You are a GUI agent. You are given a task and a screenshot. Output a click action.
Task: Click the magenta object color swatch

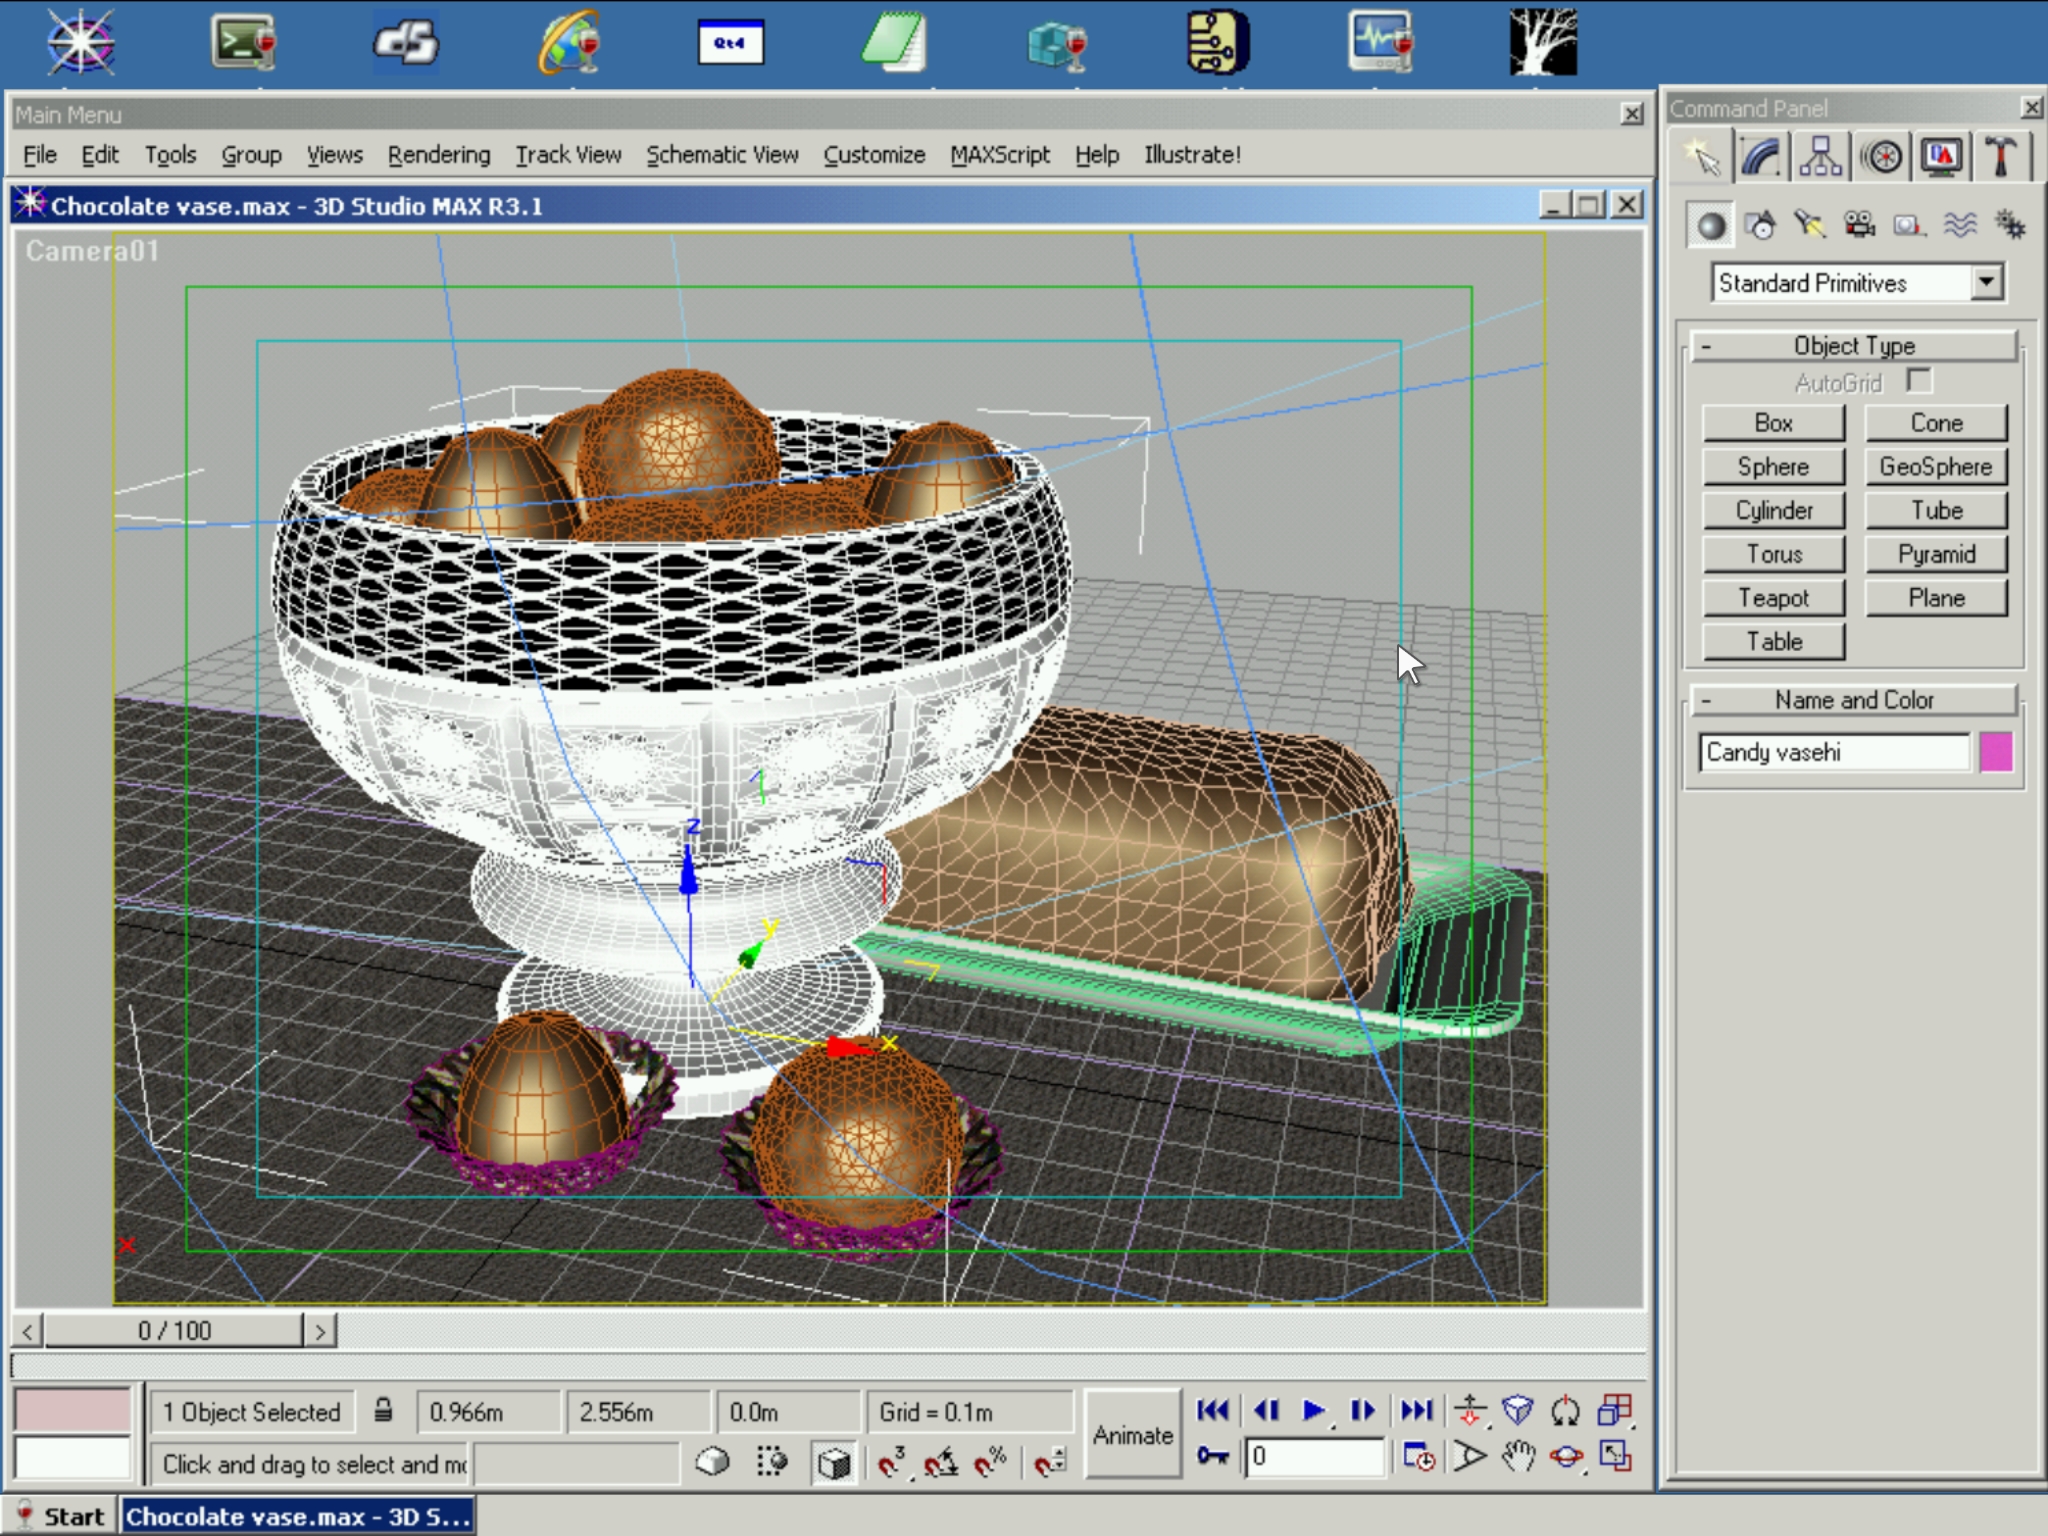(x=1995, y=752)
